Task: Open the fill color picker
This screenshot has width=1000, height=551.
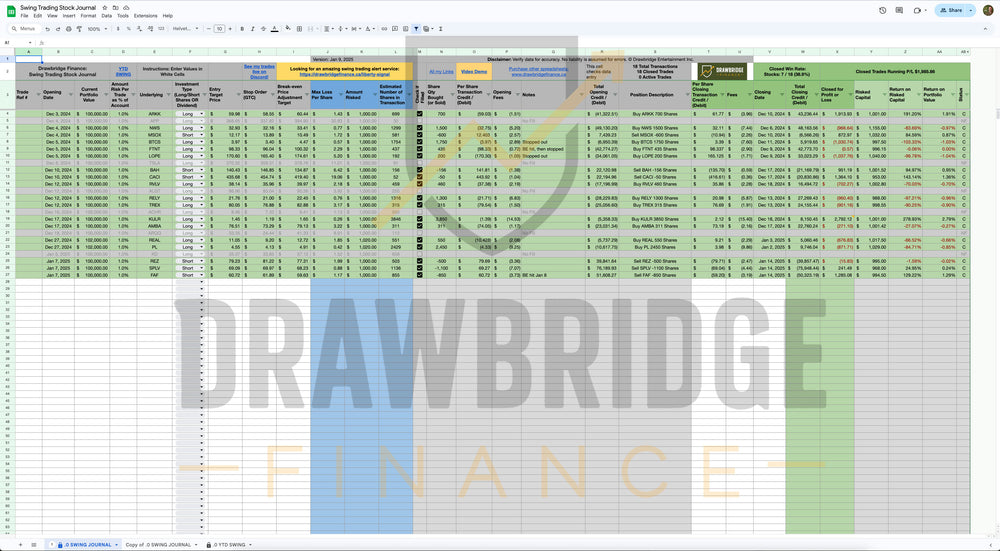Action: click(288, 29)
